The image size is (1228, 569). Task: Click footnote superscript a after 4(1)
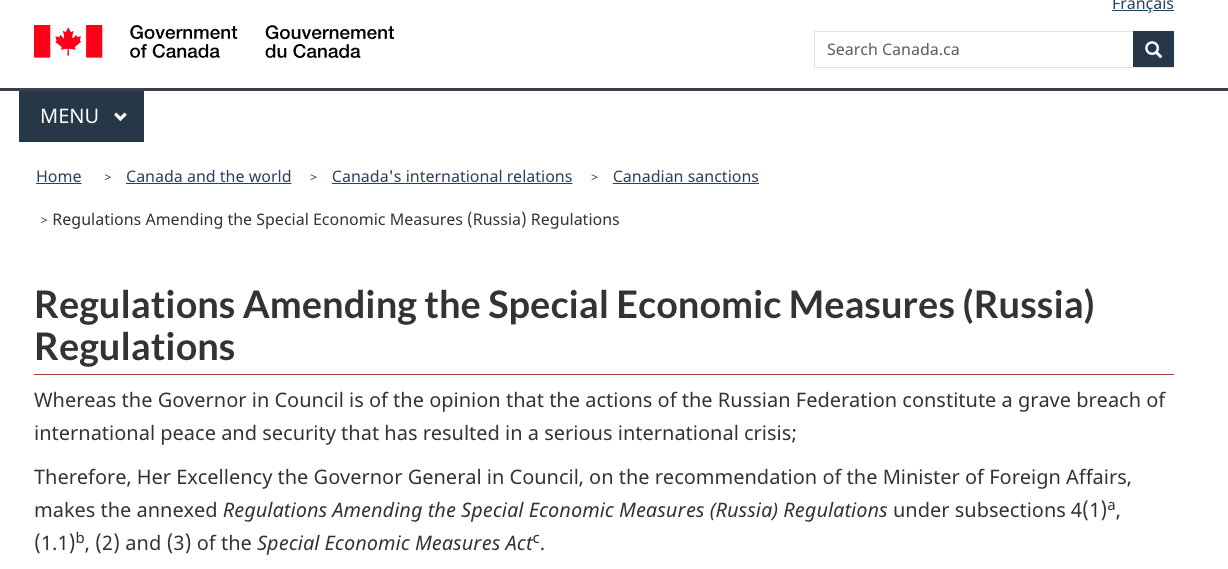(1111, 505)
